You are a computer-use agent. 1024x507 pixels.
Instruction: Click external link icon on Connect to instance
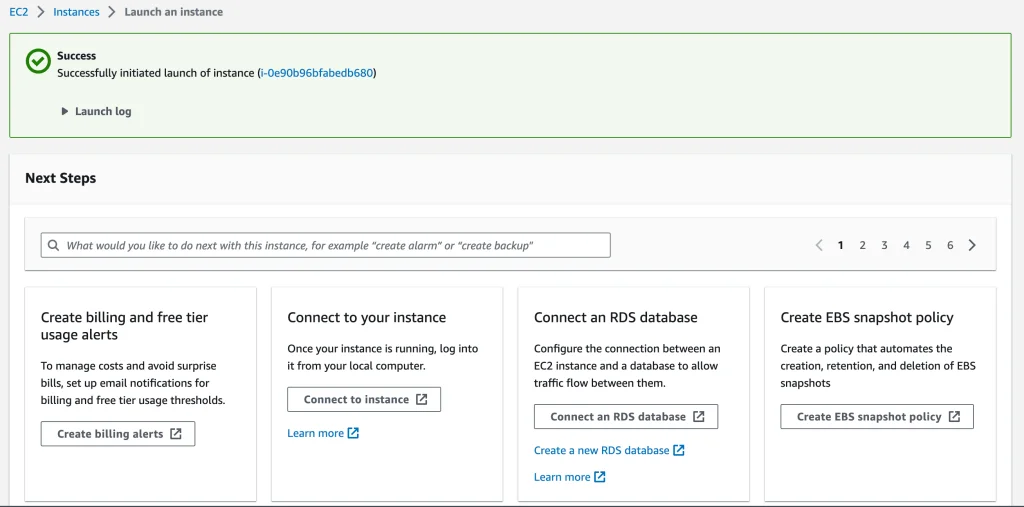point(421,399)
